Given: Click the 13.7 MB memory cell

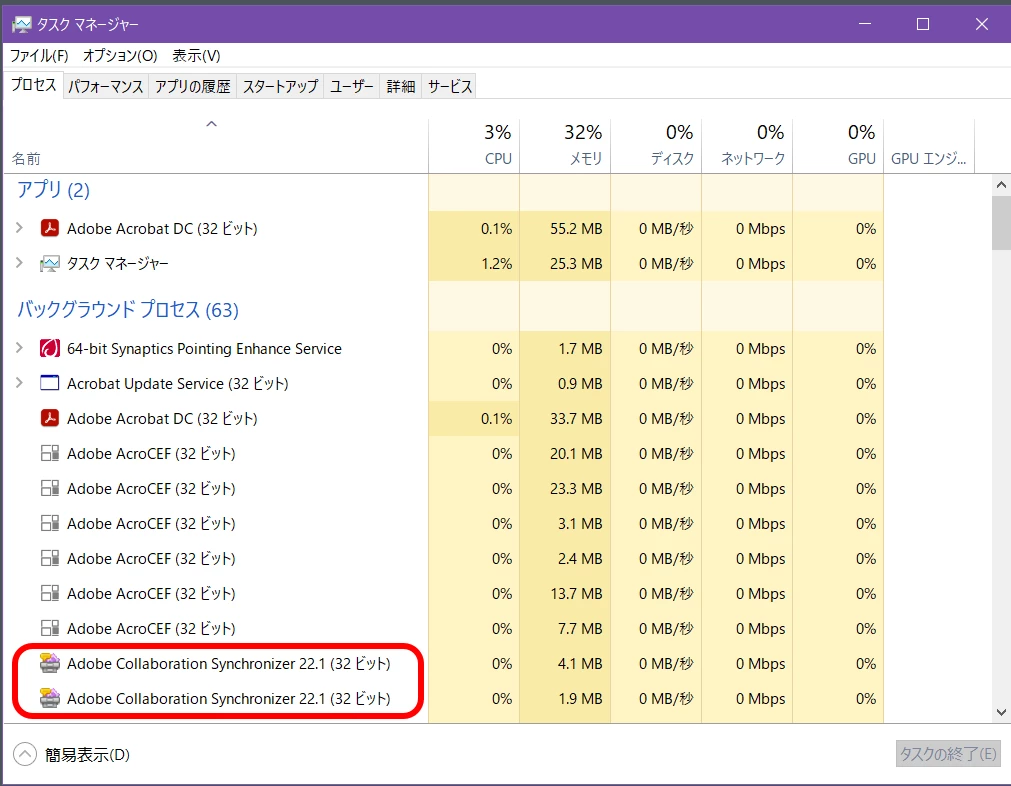Looking at the screenshot, I should click(565, 593).
